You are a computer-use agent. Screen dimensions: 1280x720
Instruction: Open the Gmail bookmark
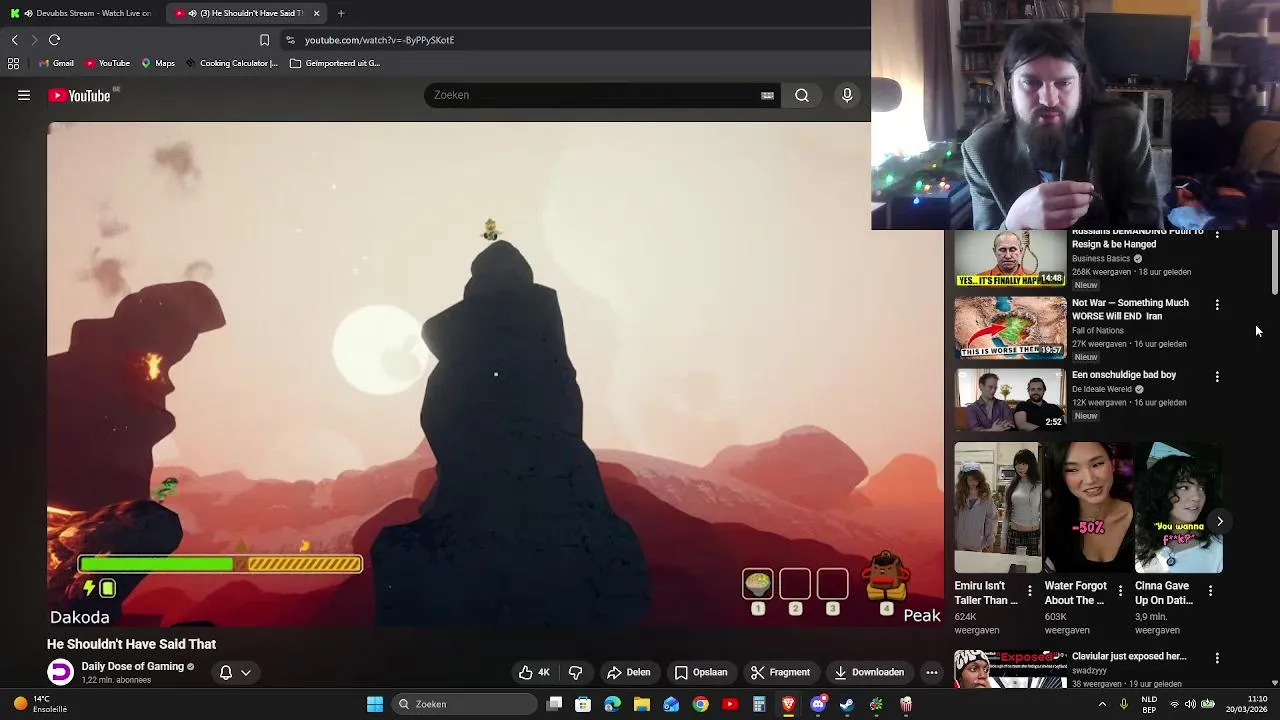56,63
